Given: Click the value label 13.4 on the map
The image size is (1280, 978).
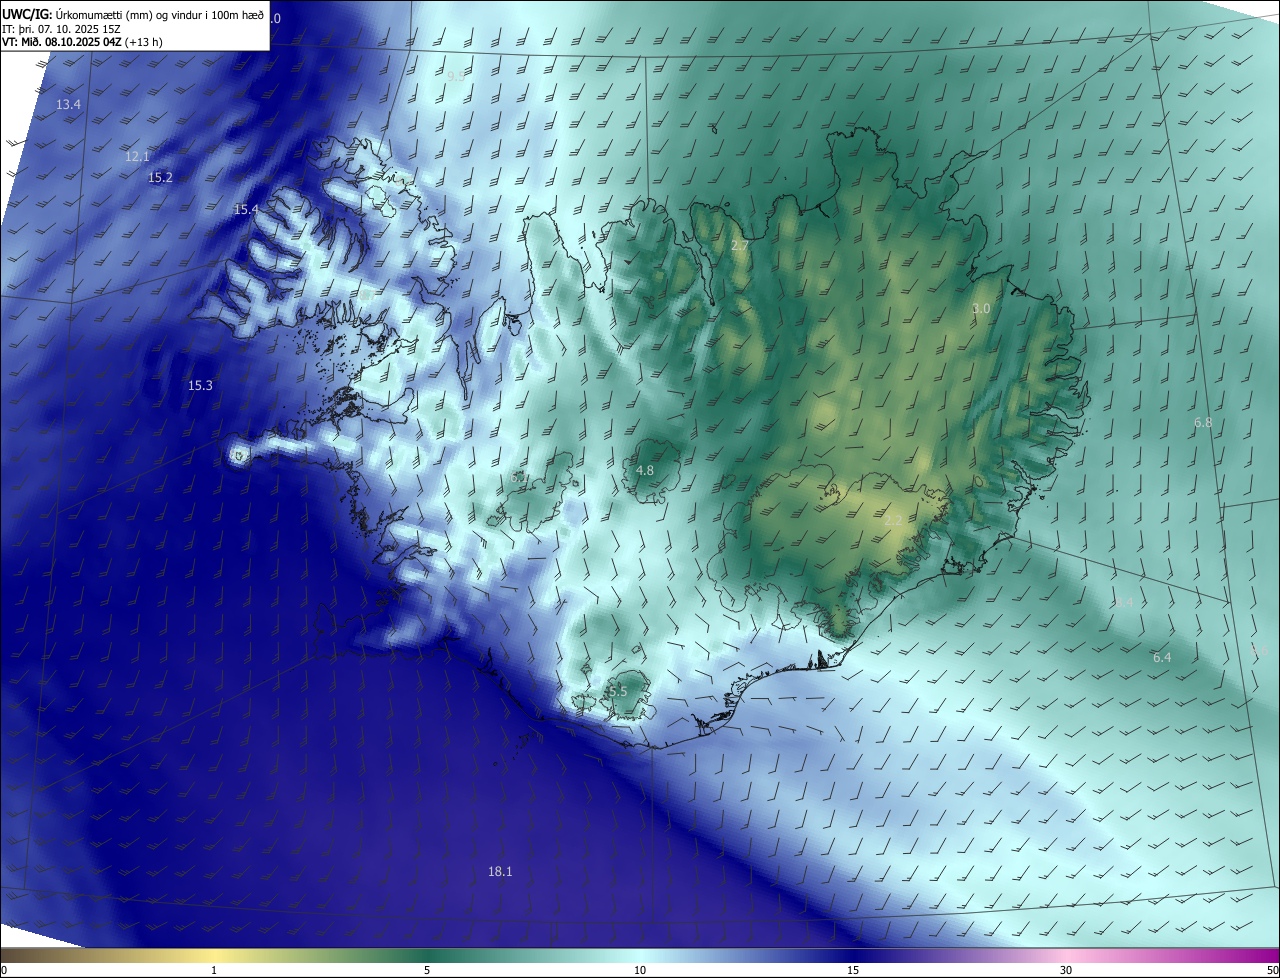Looking at the screenshot, I should tap(69, 104).
